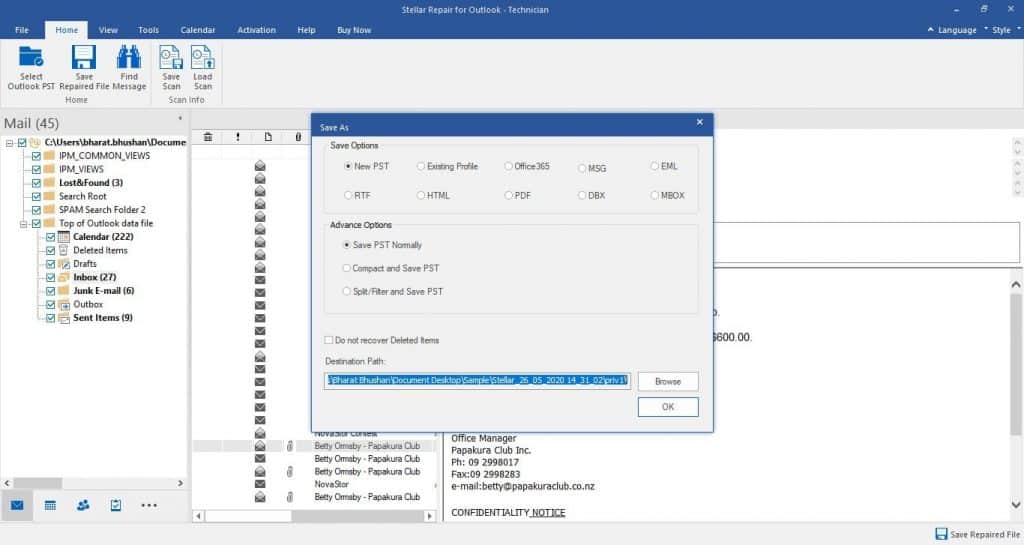Click the delete column trash icon header

pos(208,137)
